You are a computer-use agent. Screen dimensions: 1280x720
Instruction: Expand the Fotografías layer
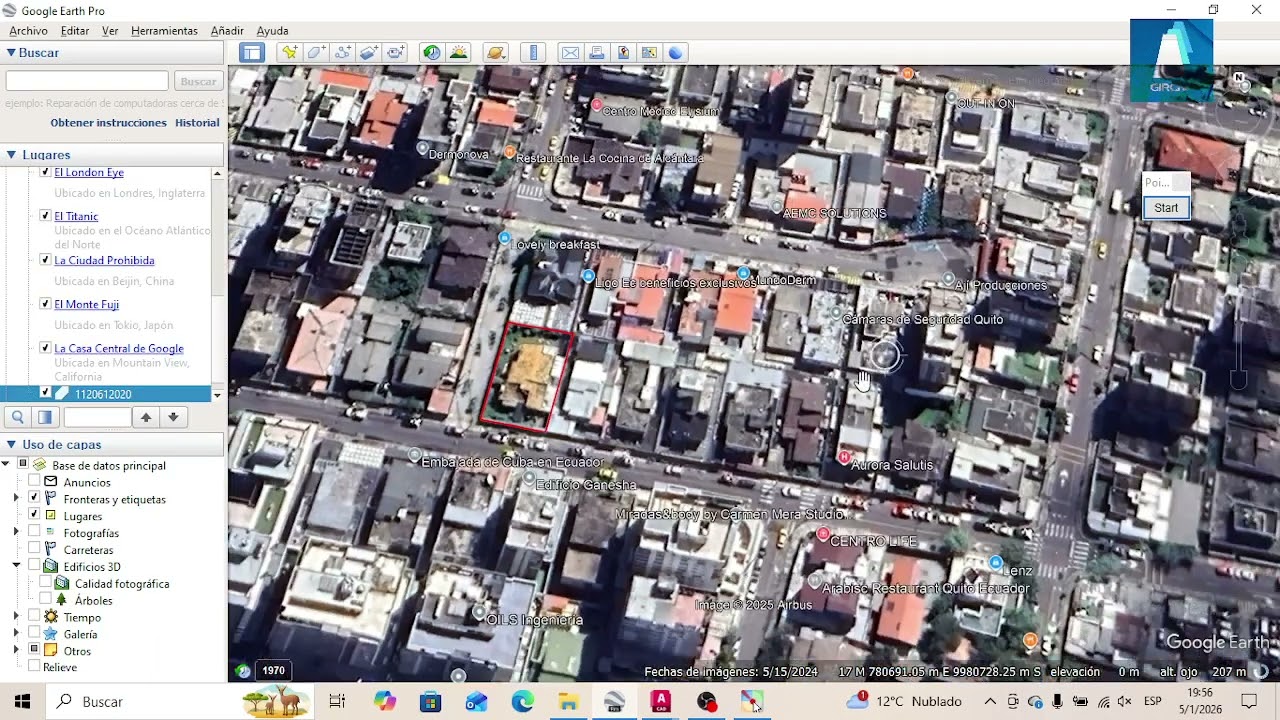[16, 533]
